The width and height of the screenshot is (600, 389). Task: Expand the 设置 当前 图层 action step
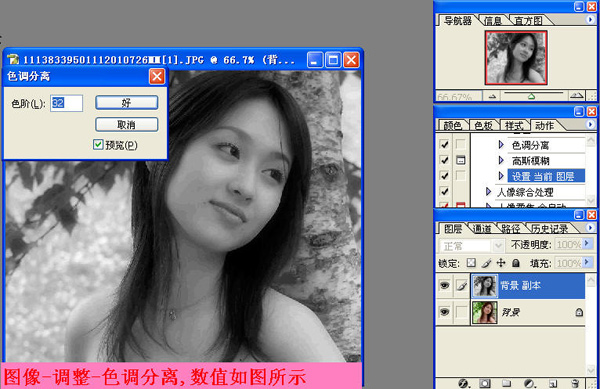pos(501,176)
